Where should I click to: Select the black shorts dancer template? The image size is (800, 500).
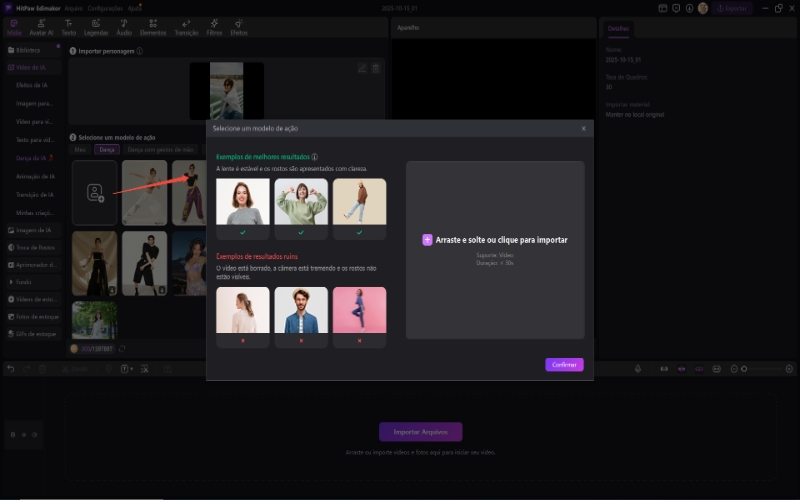coord(144,263)
